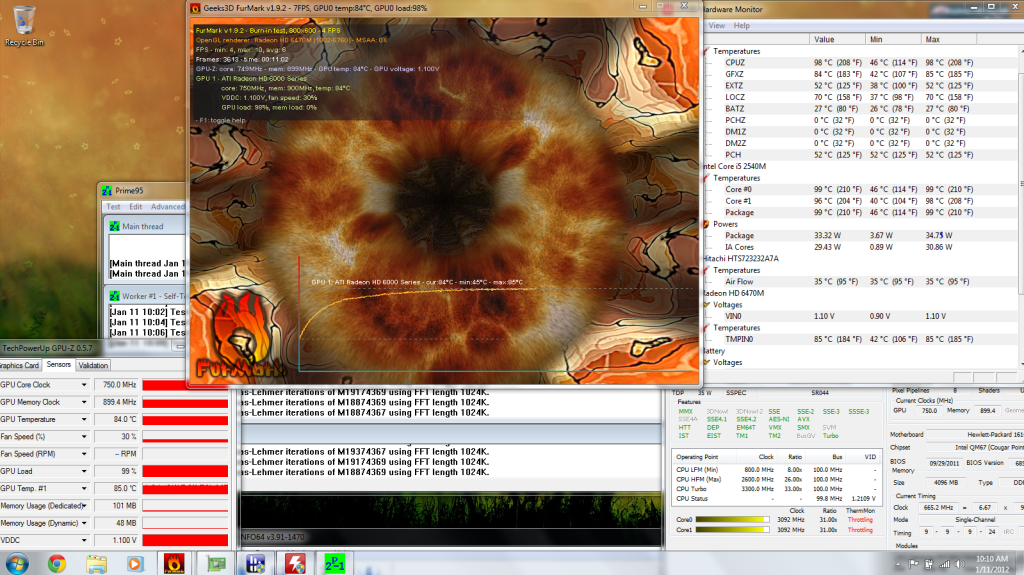1024x575 pixels.
Task: Select Radeon HD 6470M device node
Action: pyautogui.click(x=733, y=293)
